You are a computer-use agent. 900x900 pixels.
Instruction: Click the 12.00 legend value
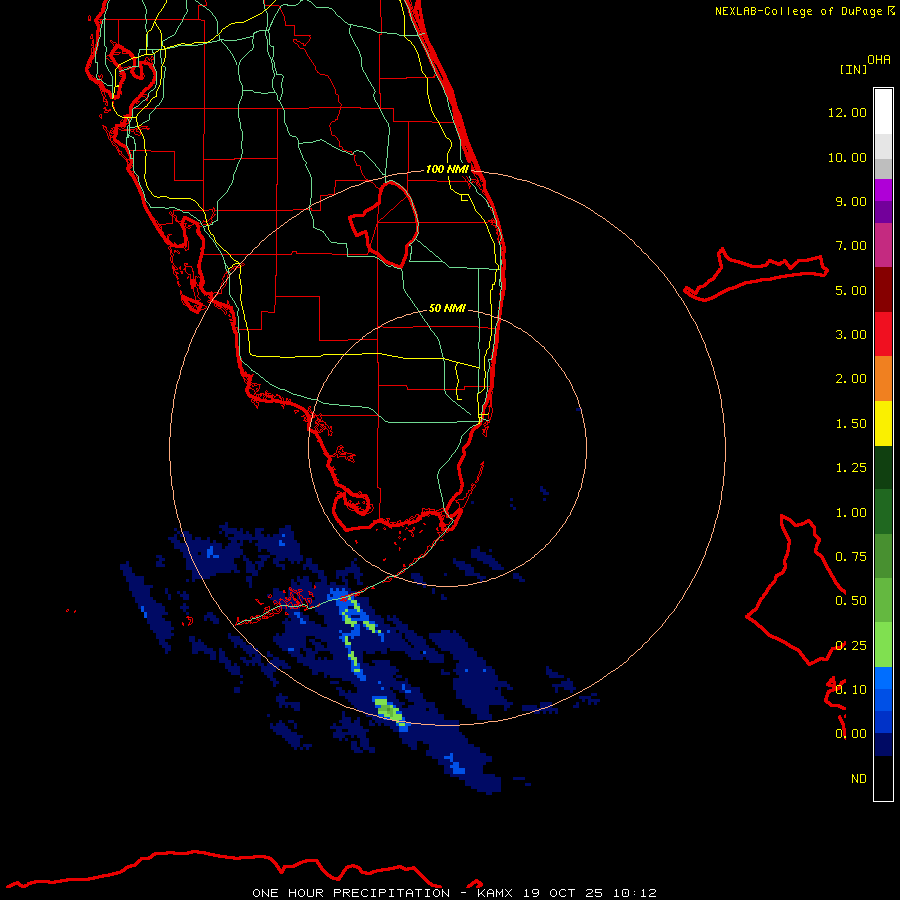pyautogui.click(x=847, y=112)
